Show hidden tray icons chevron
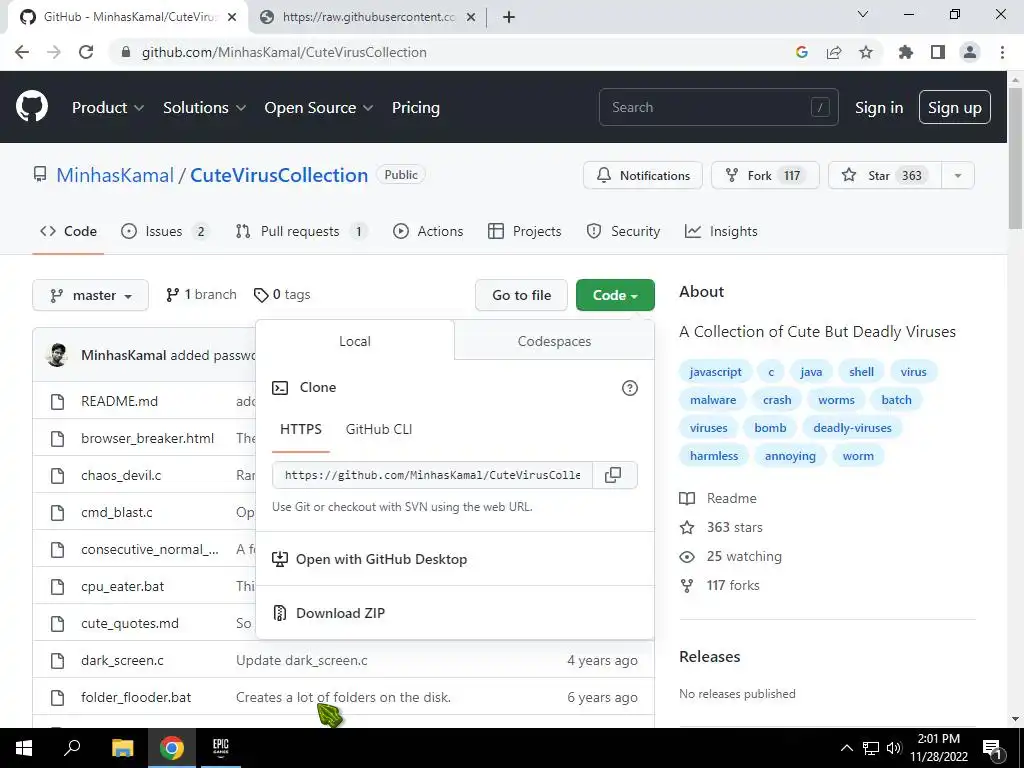 846,748
